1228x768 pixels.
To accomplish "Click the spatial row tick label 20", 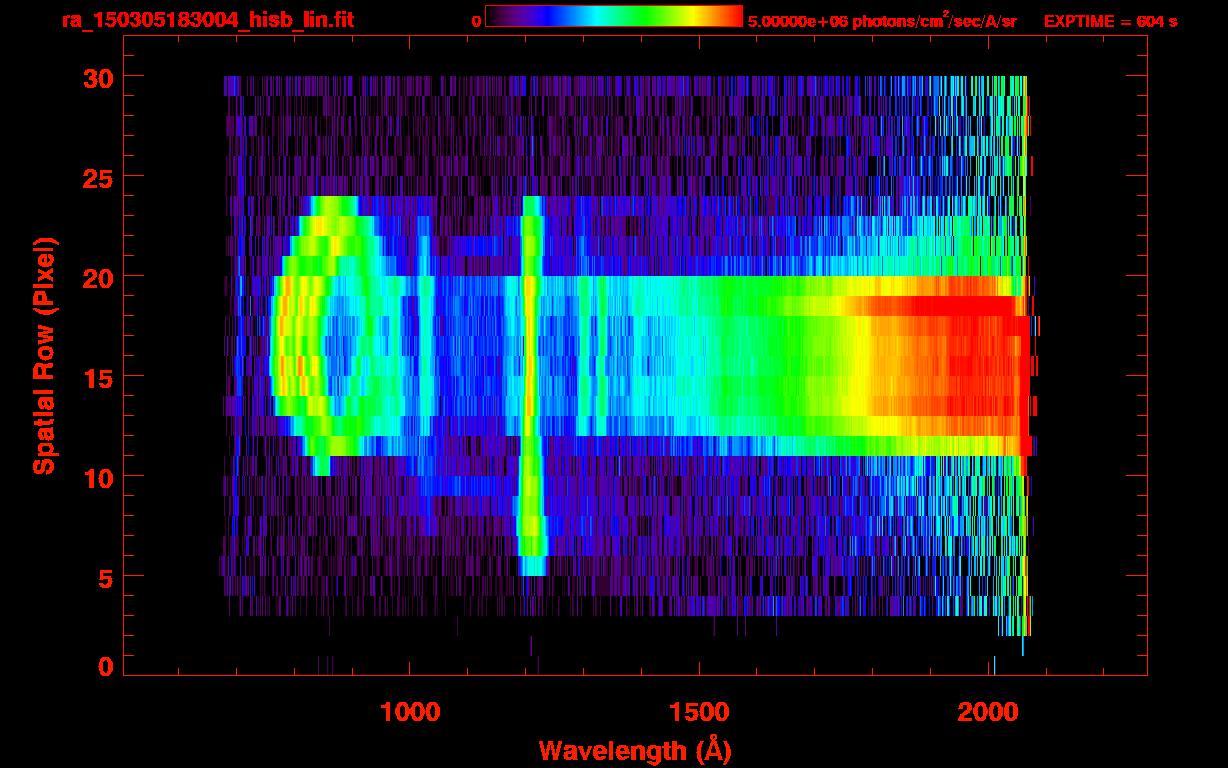I will pos(96,277).
